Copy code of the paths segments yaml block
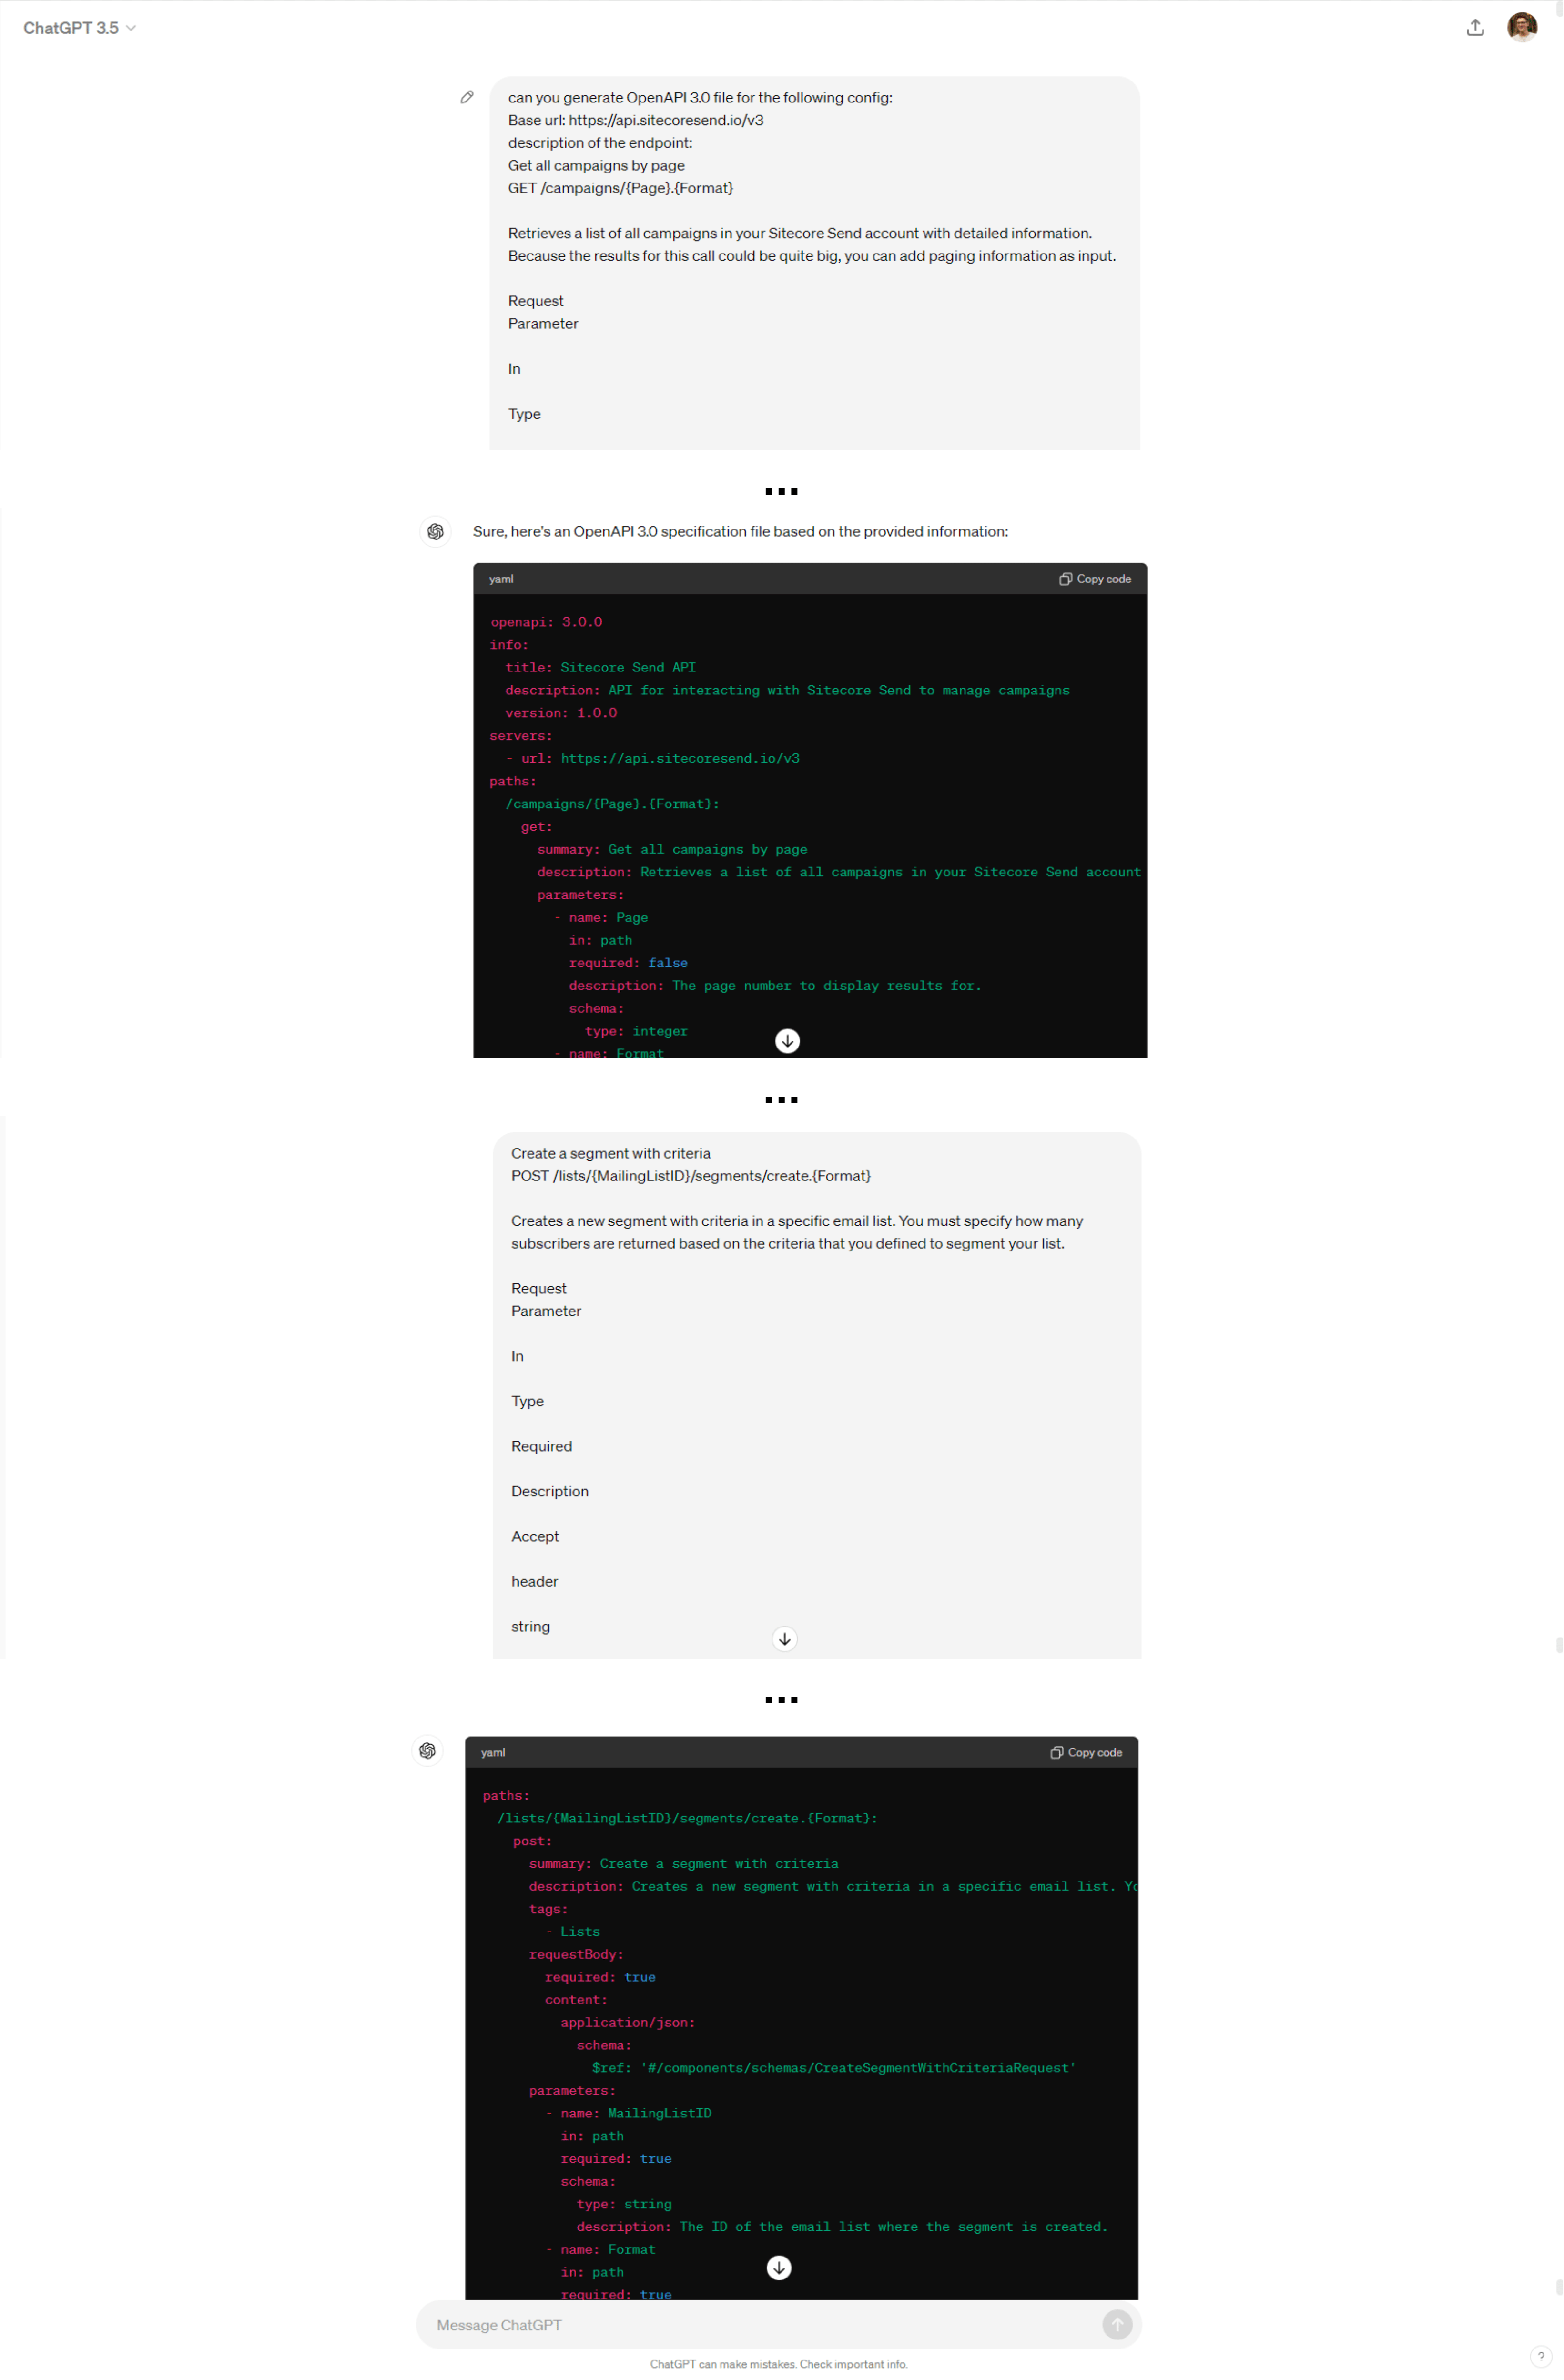 [x=1086, y=1752]
